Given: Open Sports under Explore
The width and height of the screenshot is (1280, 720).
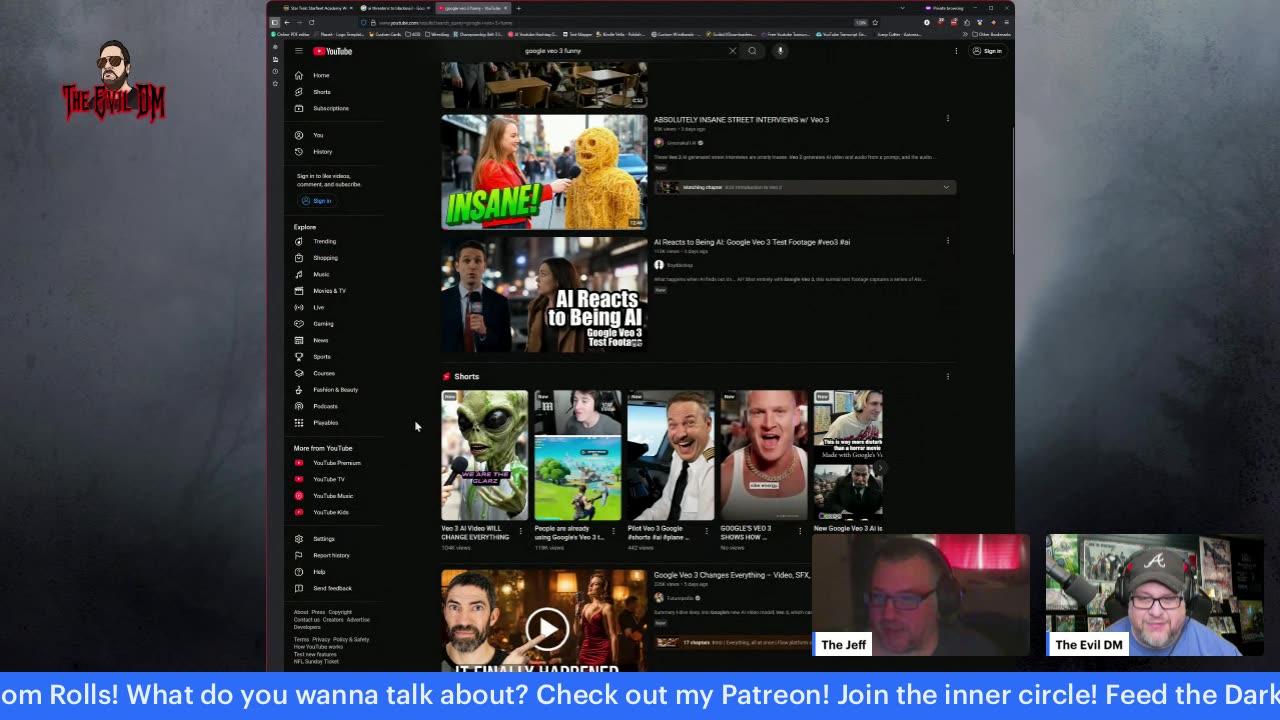Looking at the screenshot, I should tap(320, 357).
